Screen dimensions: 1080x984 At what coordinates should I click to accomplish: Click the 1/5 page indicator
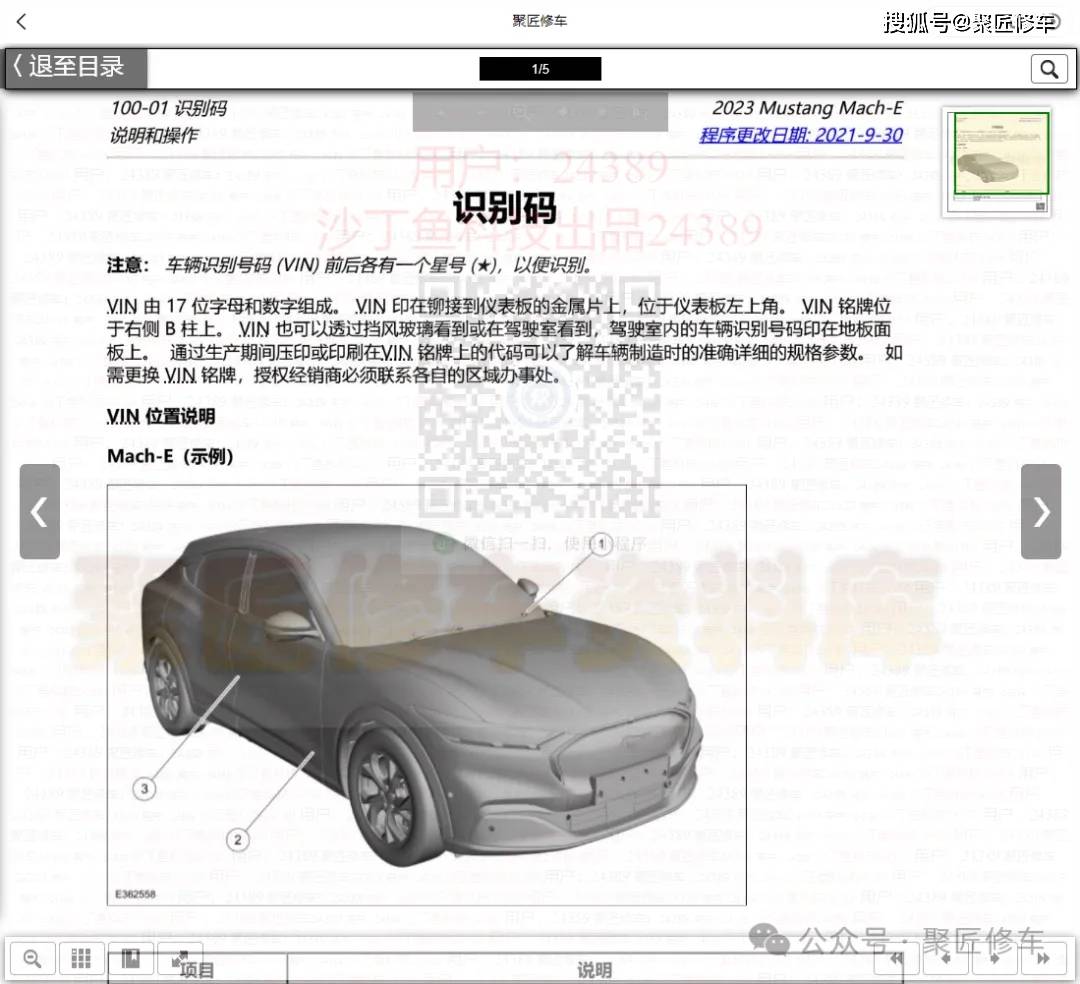(x=540, y=69)
